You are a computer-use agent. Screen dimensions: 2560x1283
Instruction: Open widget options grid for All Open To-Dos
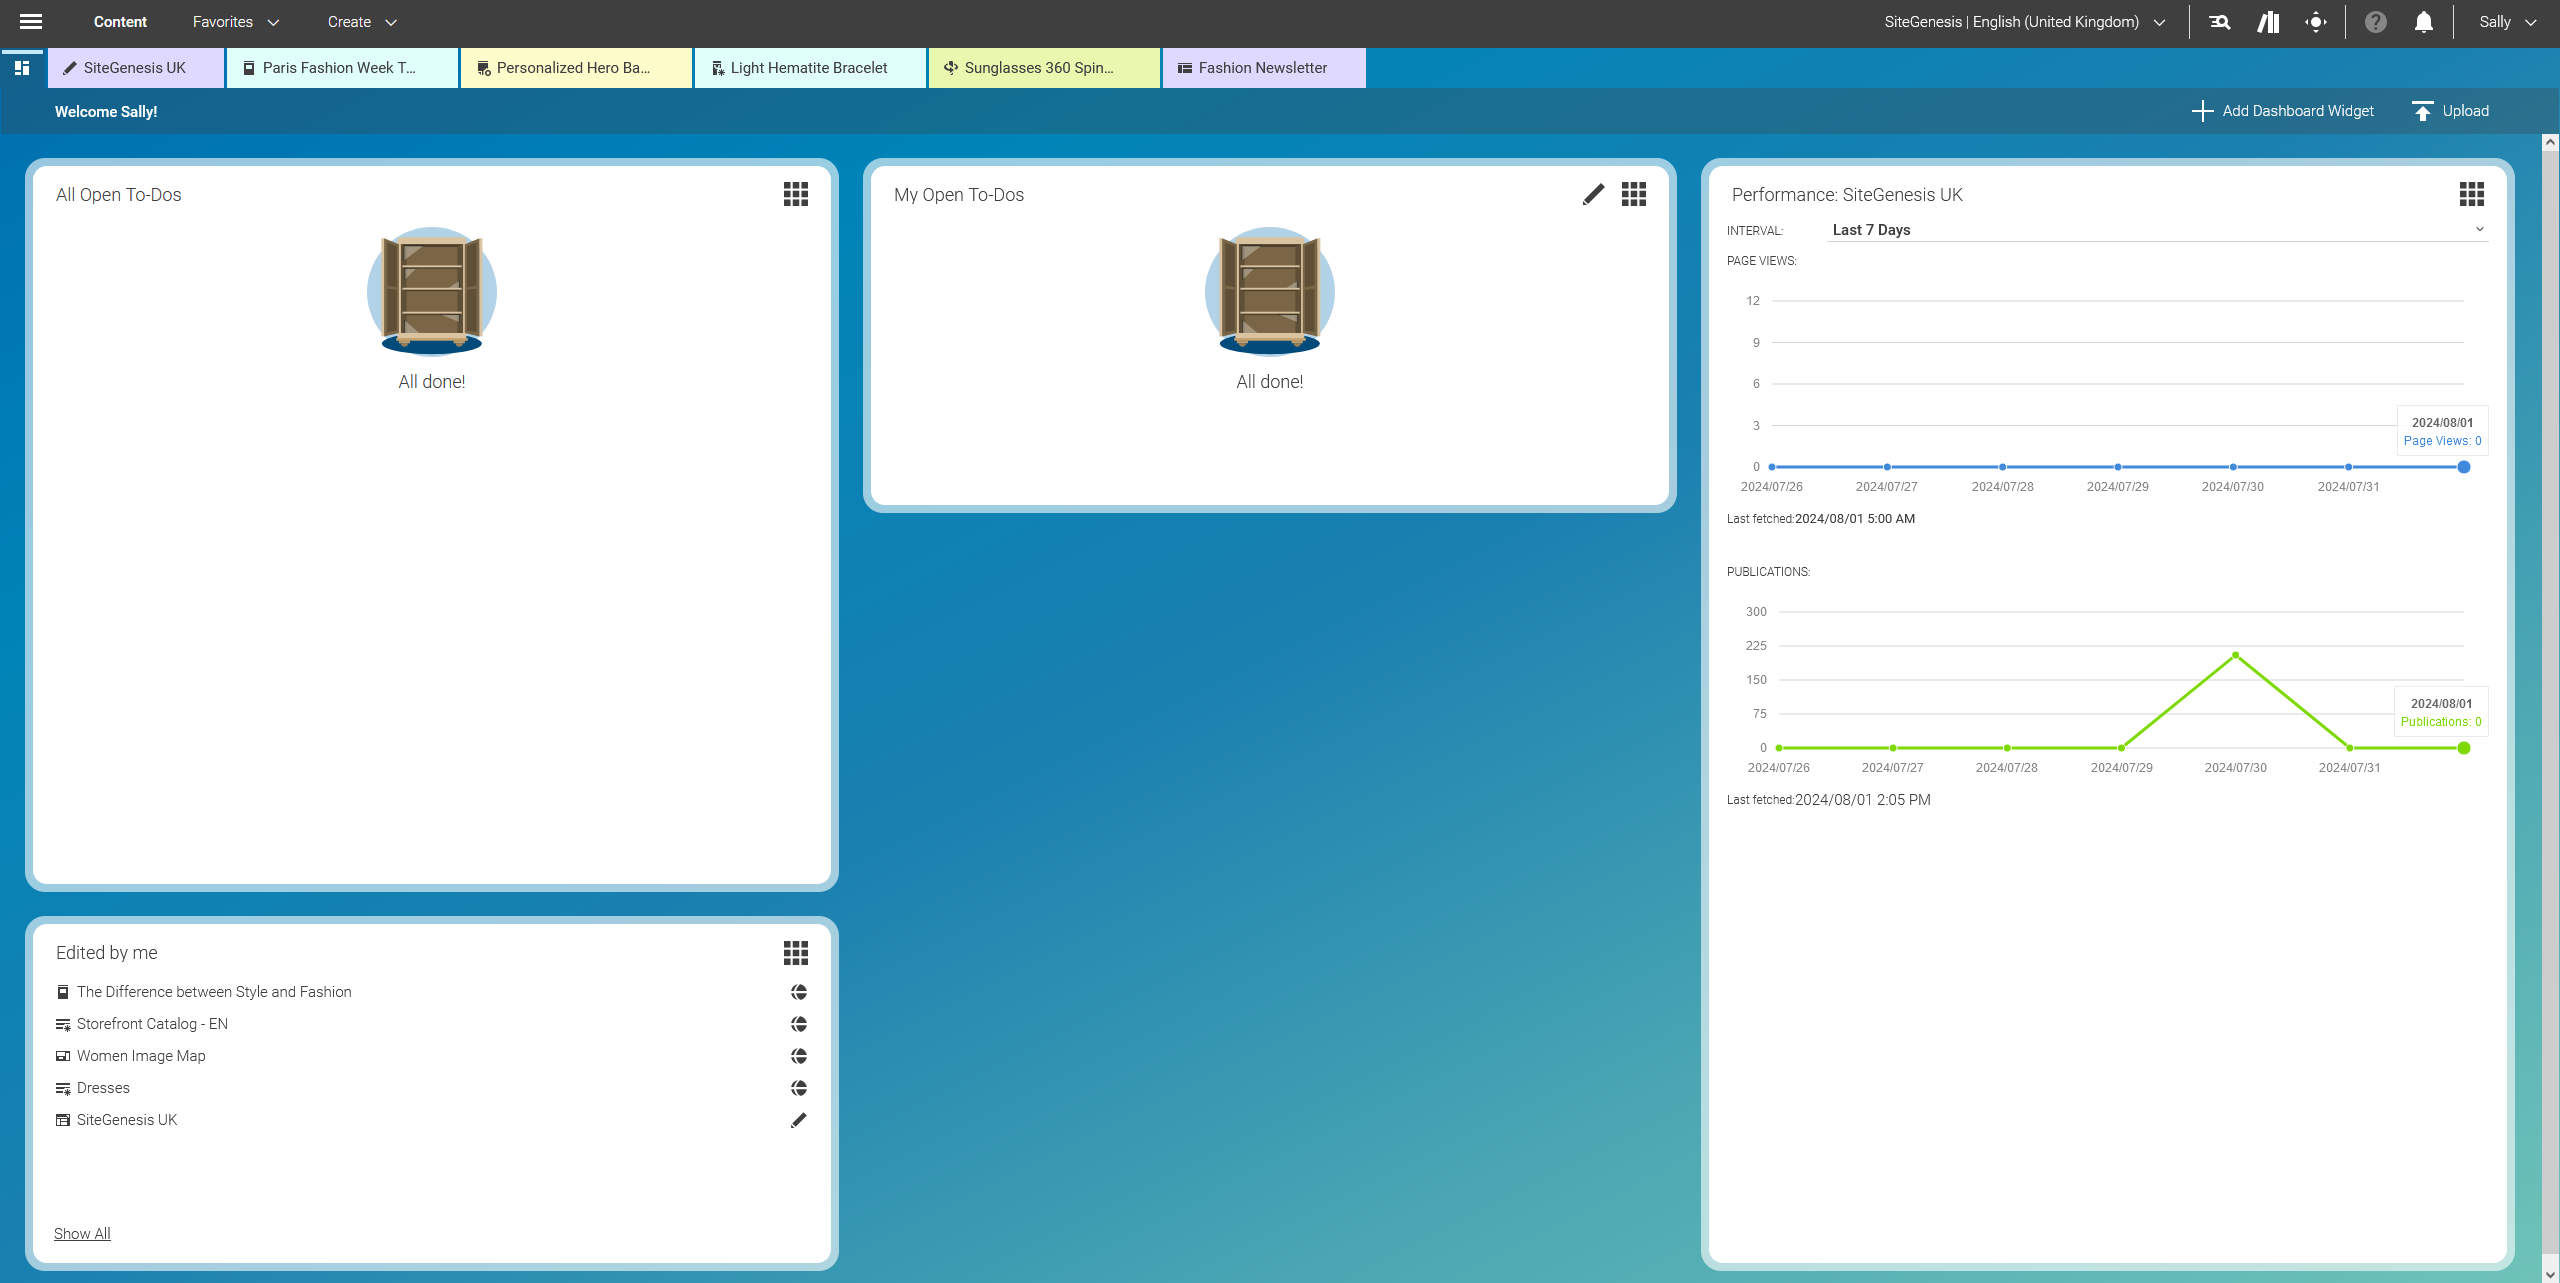(x=795, y=194)
